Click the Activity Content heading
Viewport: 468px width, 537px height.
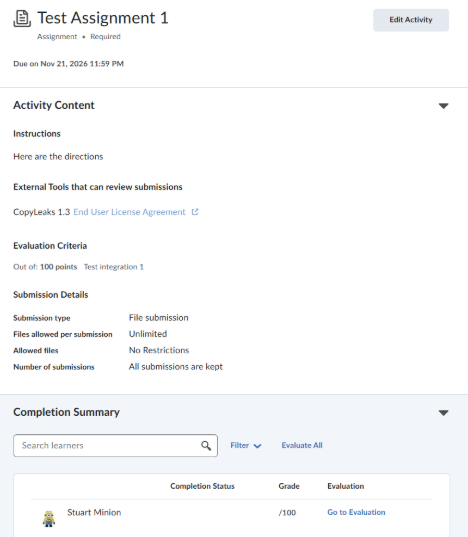point(54,105)
